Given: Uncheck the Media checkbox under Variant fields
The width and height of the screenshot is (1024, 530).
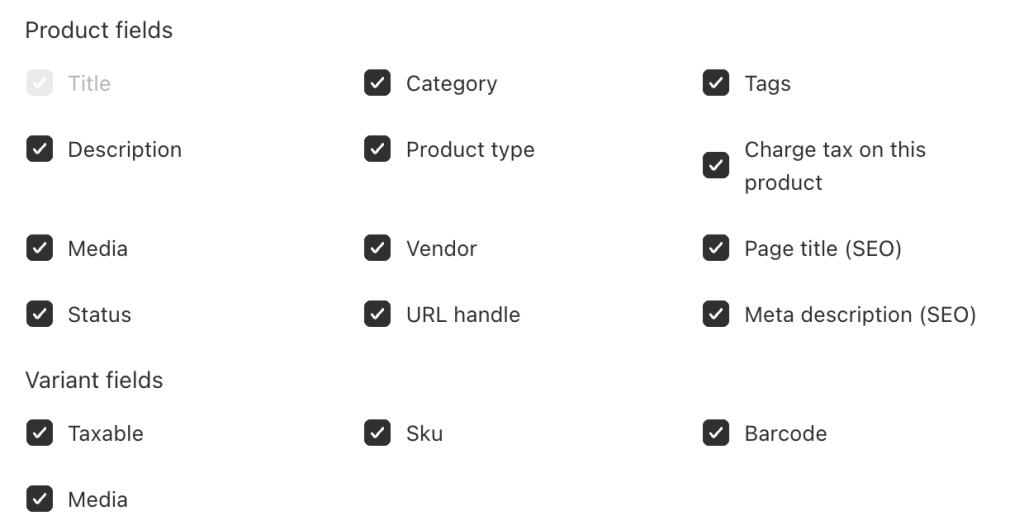Looking at the screenshot, I should [x=39, y=498].
